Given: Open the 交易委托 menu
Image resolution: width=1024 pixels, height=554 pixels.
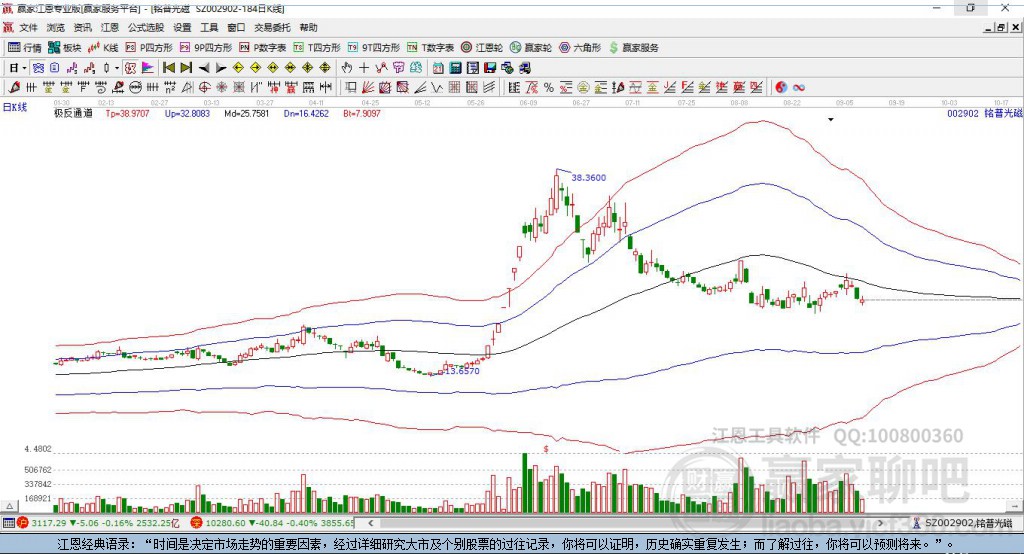Looking at the screenshot, I should click(272, 27).
